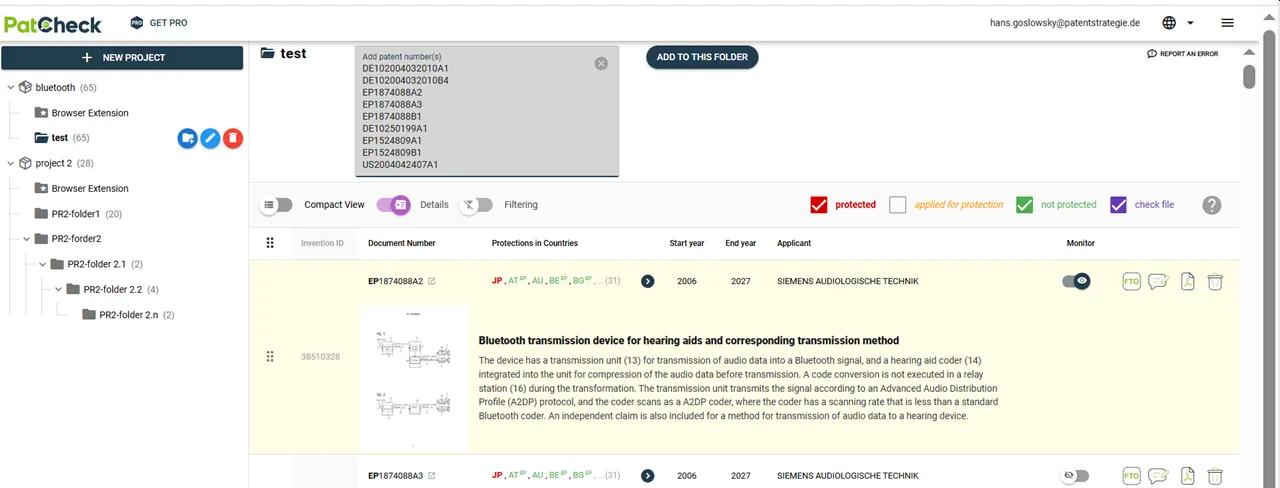The height and width of the screenshot is (488, 1280).
Task: Open Browser Extension folder under project 2
Action: point(90,188)
